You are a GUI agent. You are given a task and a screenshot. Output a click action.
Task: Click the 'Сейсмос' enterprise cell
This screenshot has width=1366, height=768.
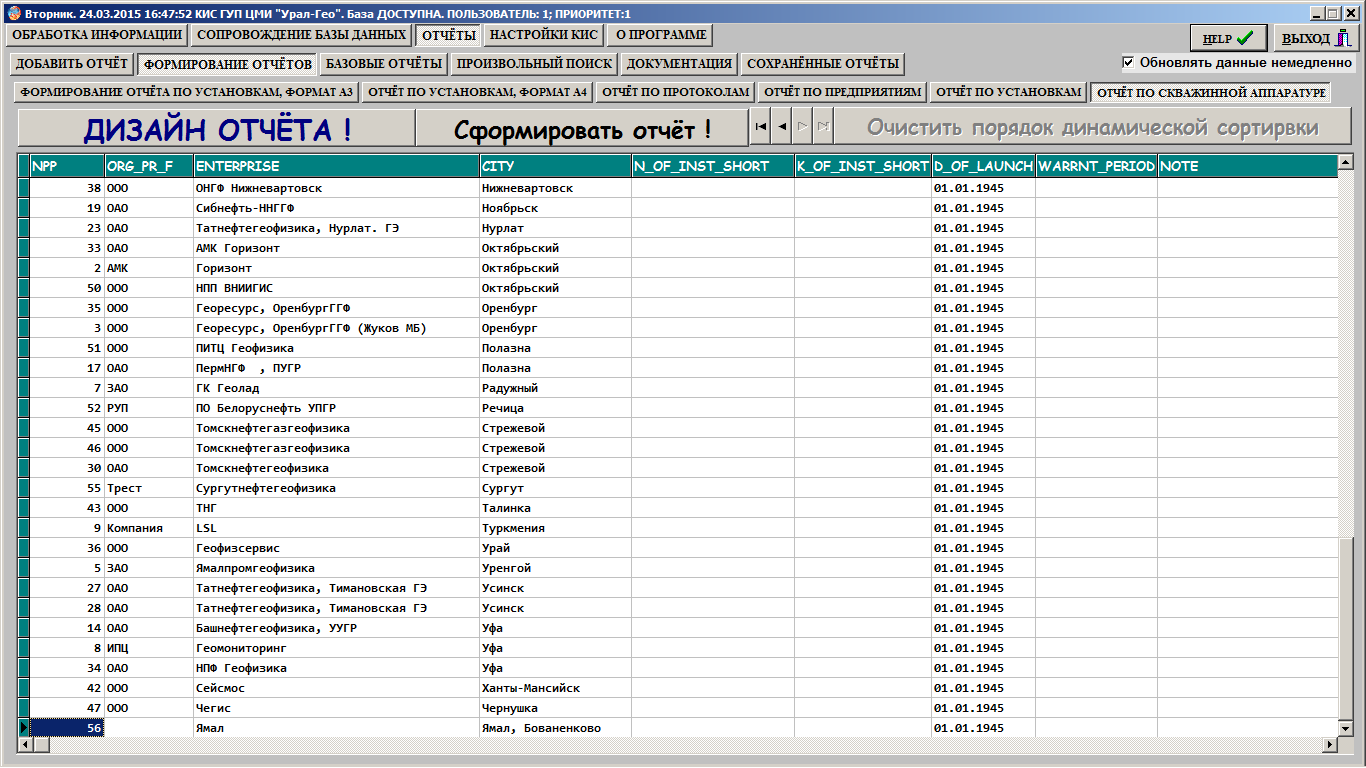337,688
